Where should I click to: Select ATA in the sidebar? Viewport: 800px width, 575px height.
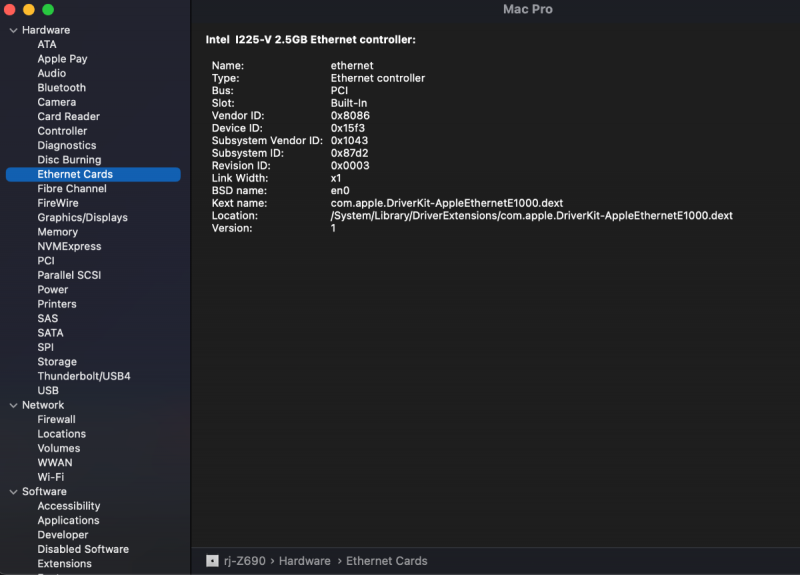pyautogui.click(x=47, y=44)
